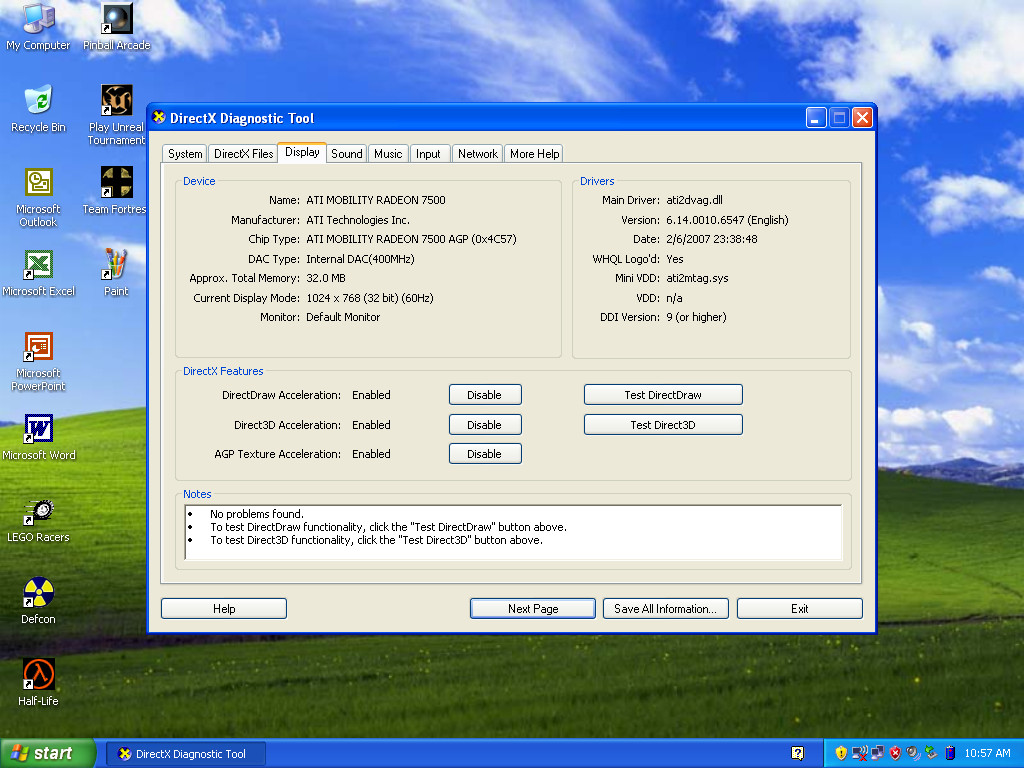1024x768 pixels.
Task: Open the DirectX Files tab
Action: [244, 153]
